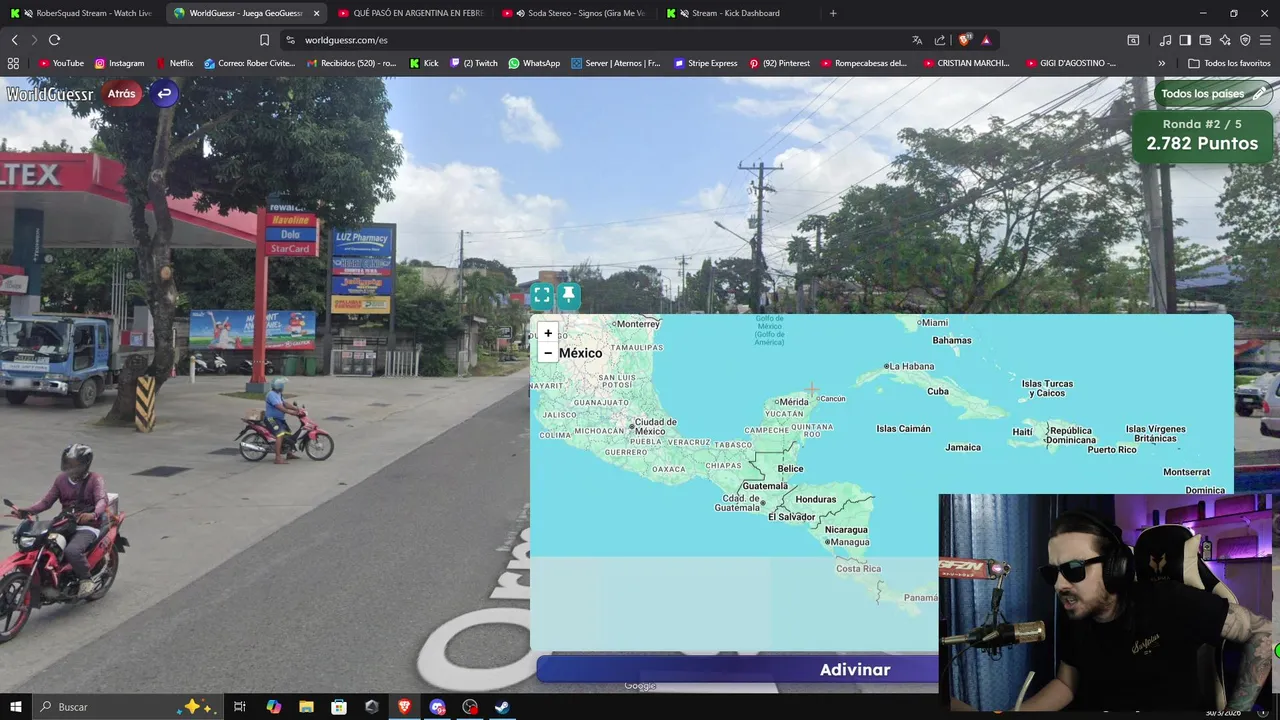Open (92) Pinterest bookmark

click(779, 63)
